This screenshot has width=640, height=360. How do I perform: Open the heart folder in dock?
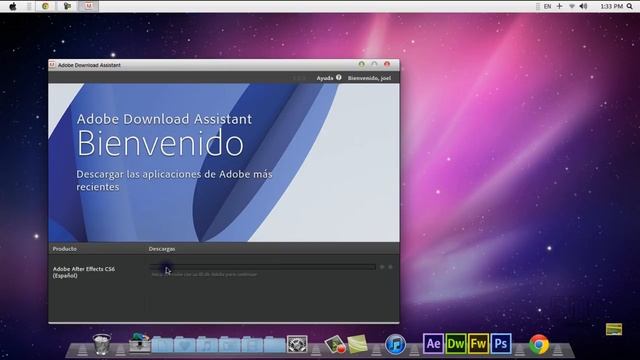point(185,345)
